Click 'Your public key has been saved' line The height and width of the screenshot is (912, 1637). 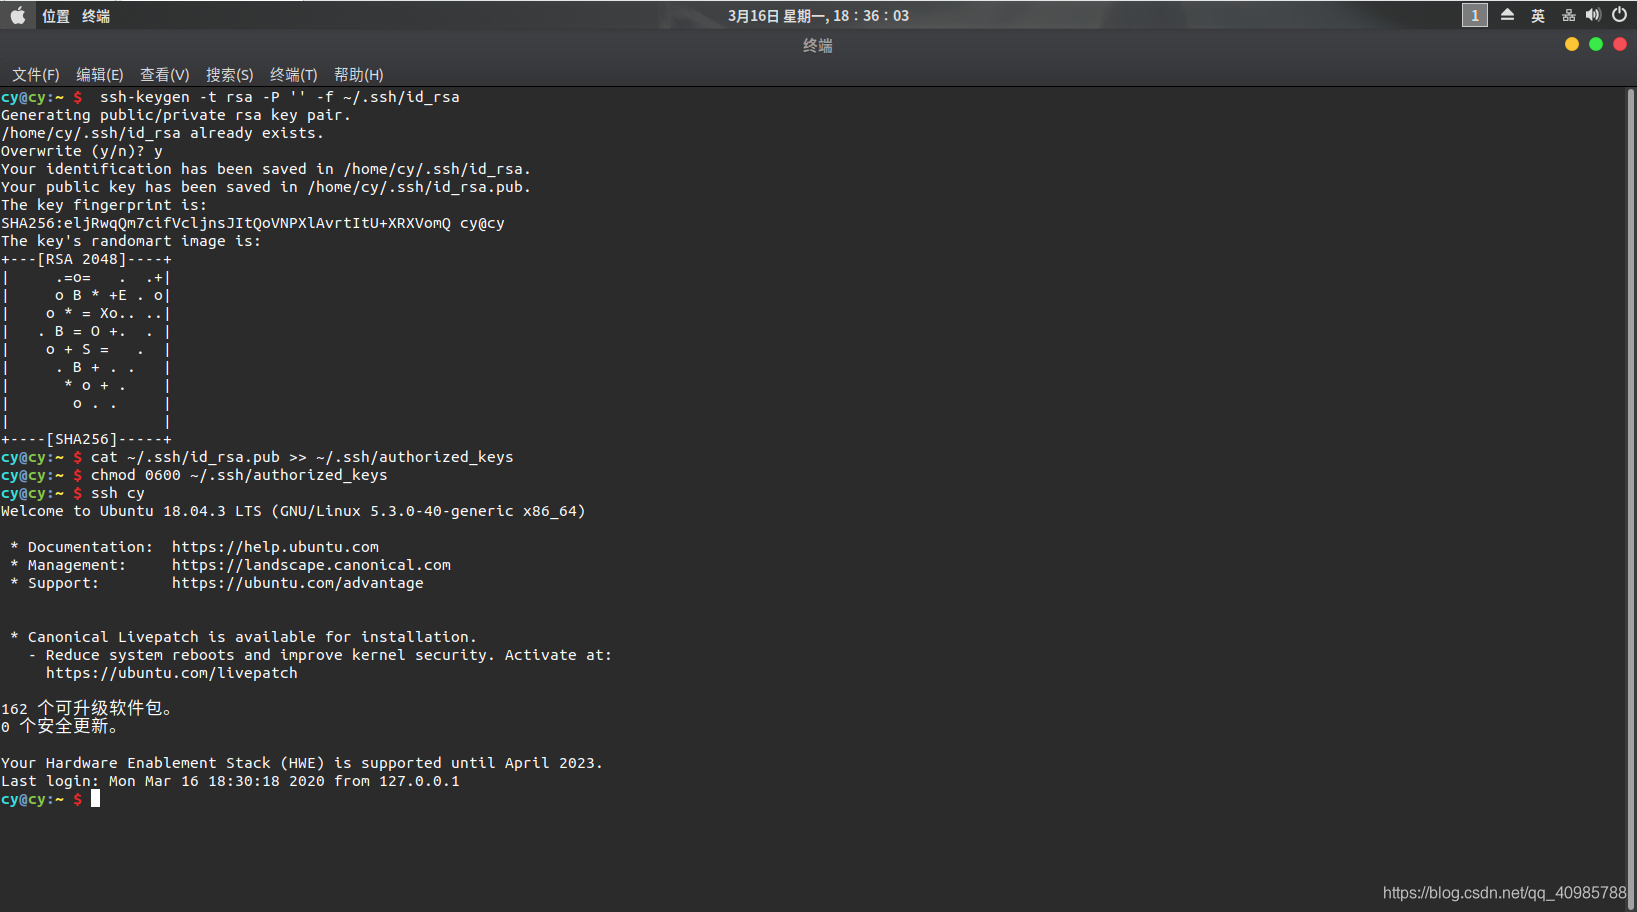[x=266, y=187]
